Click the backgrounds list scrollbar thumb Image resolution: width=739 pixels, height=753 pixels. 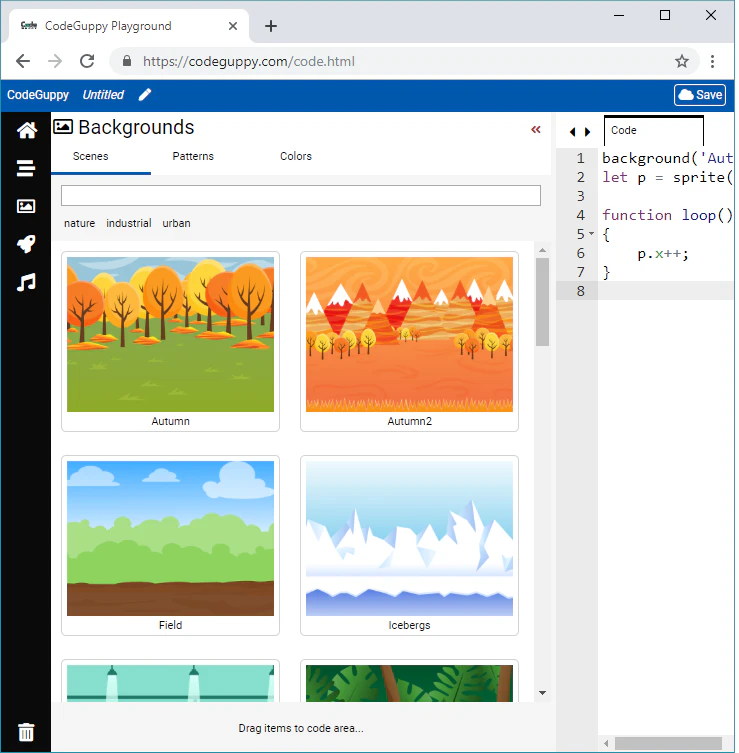click(x=543, y=302)
